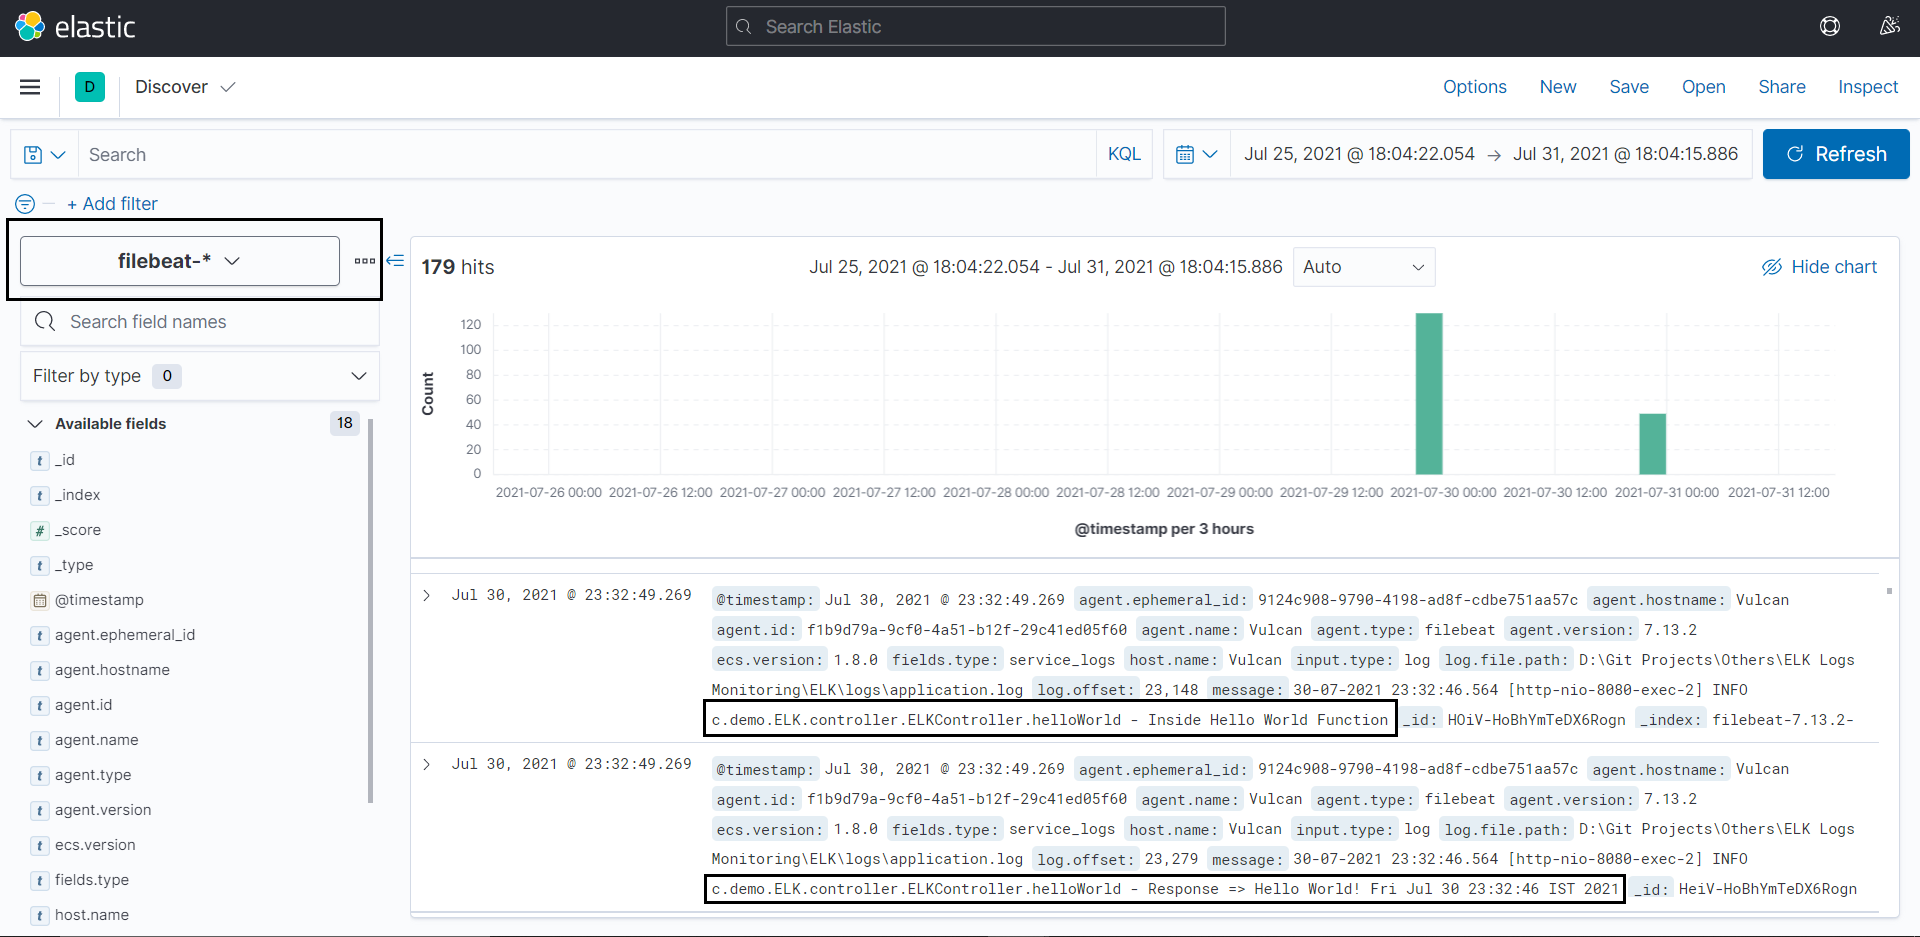Viewport: 1920px width, 937px height.
Task: Expand the Filter by type dropdown
Action: (200, 376)
